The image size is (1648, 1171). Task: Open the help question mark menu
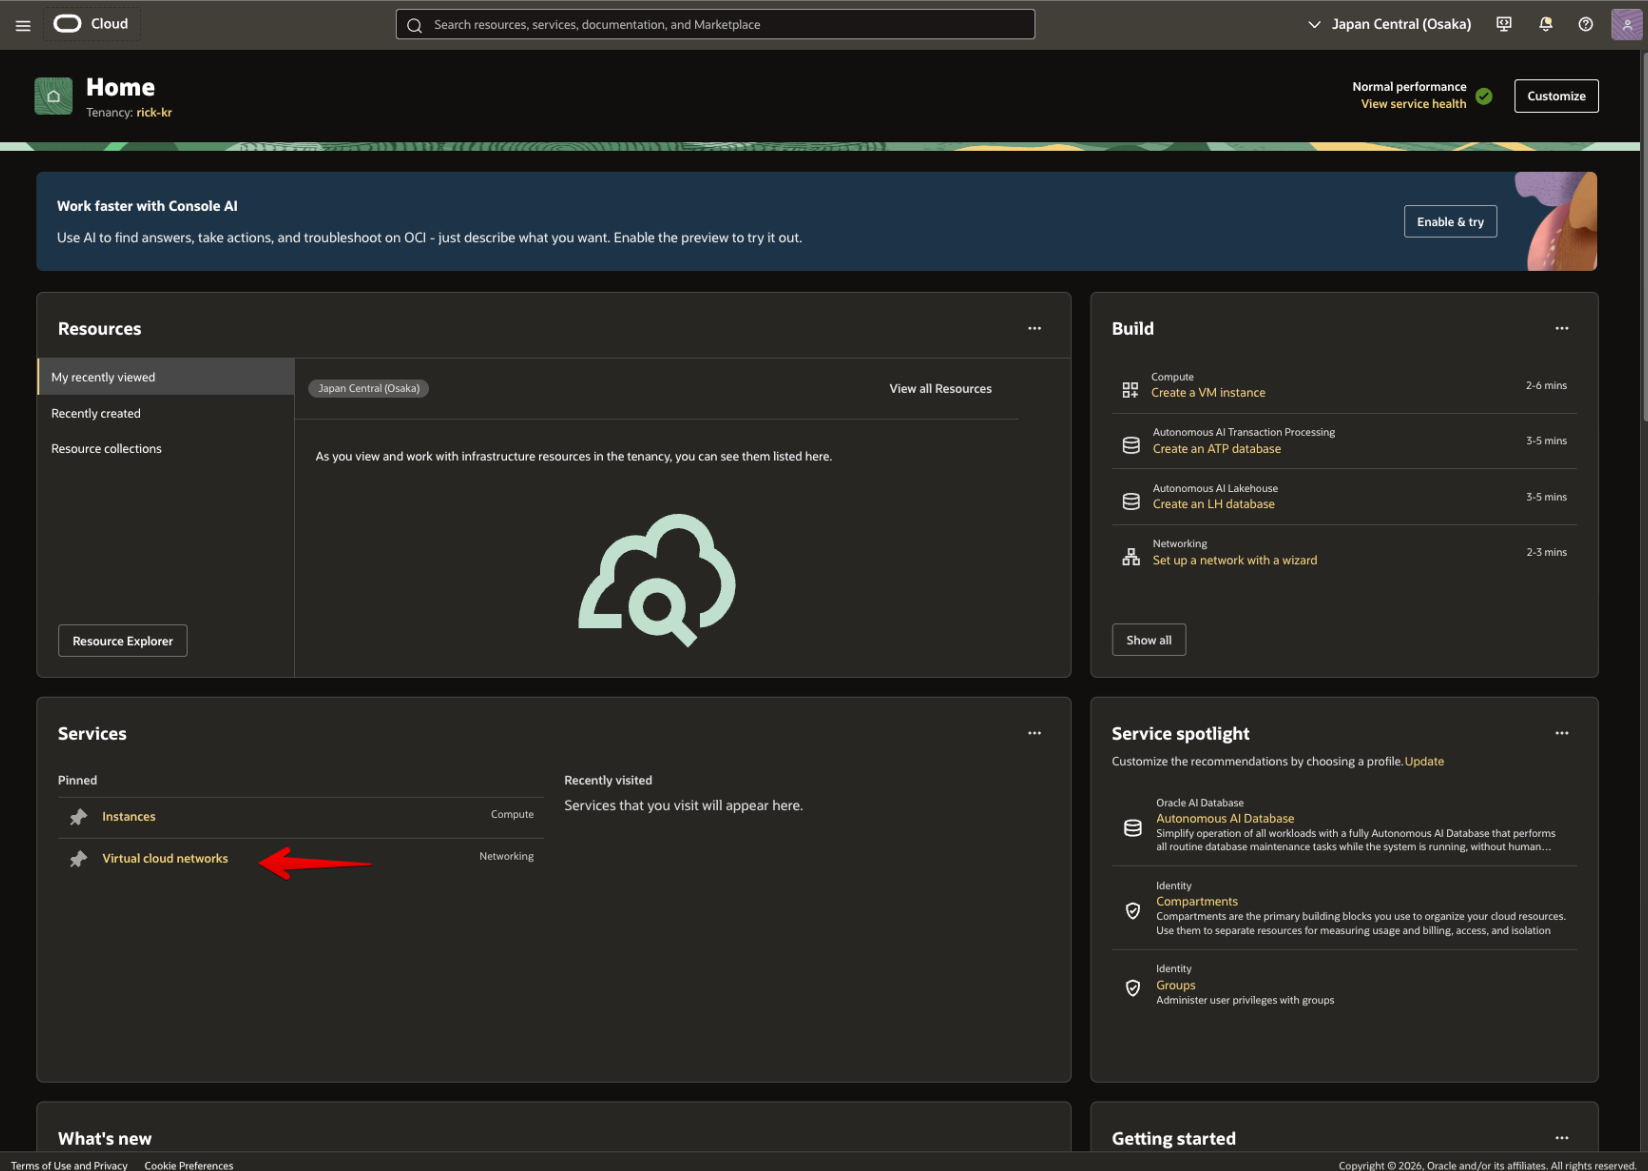pyautogui.click(x=1586, y=24)
